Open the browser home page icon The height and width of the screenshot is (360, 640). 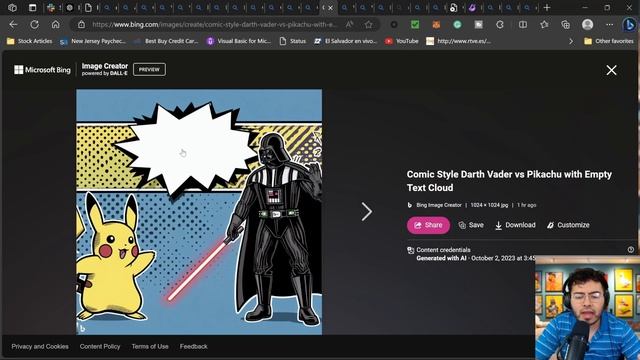point(56,24)
